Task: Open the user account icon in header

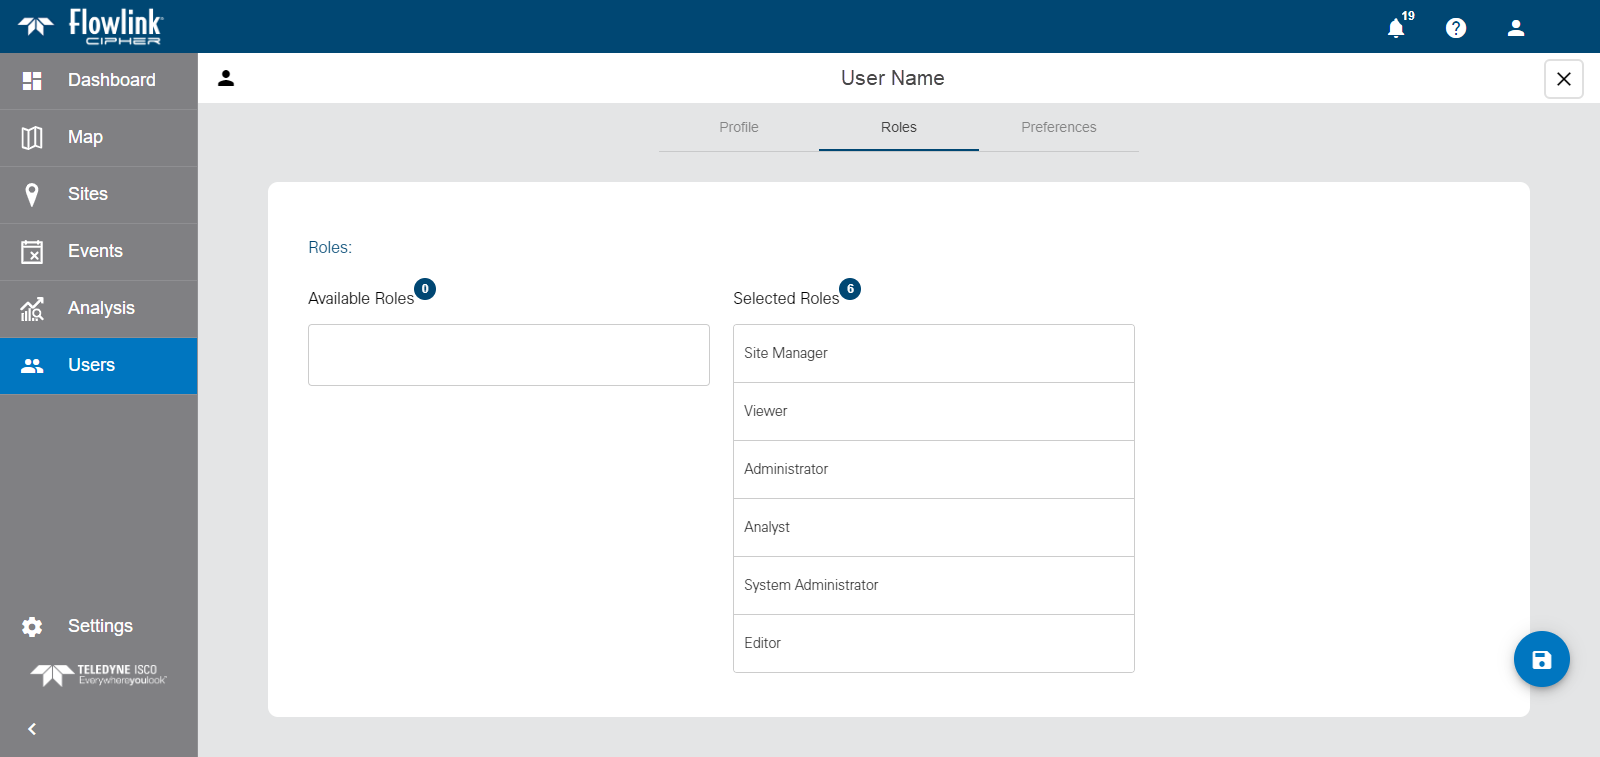Action: 1516,28
